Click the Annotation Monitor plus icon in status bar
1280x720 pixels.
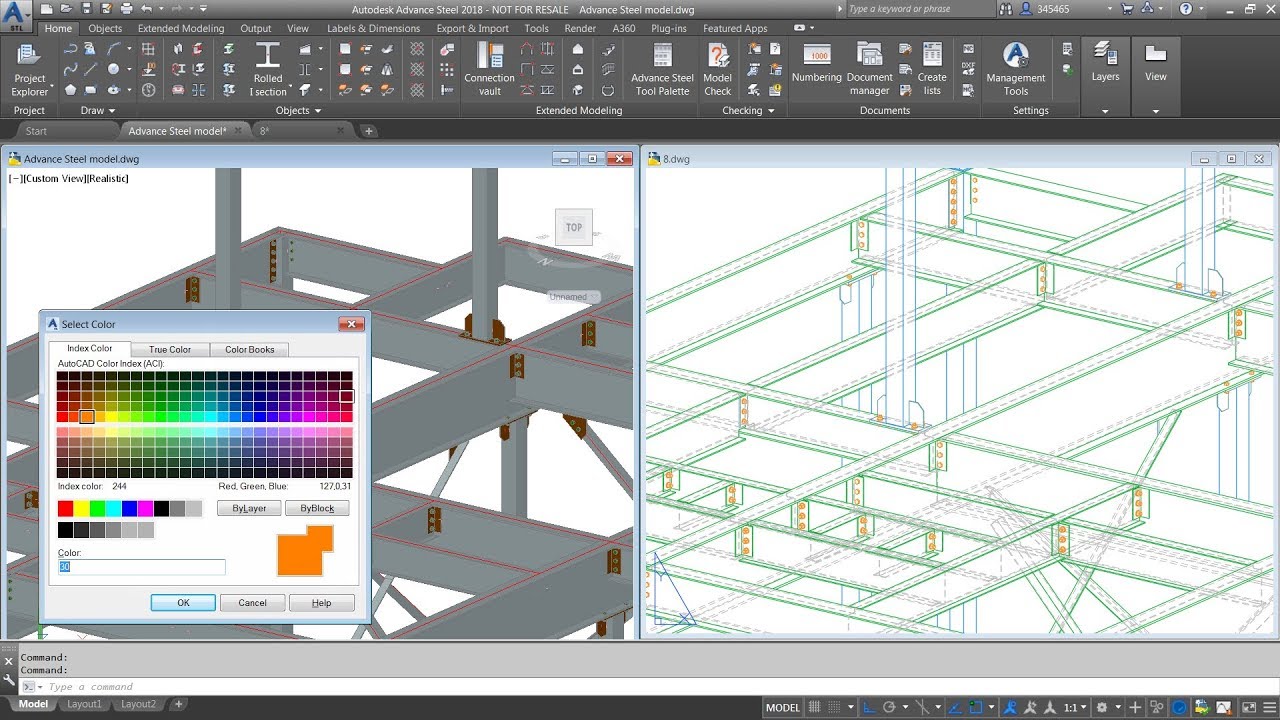coord(1135,707)
